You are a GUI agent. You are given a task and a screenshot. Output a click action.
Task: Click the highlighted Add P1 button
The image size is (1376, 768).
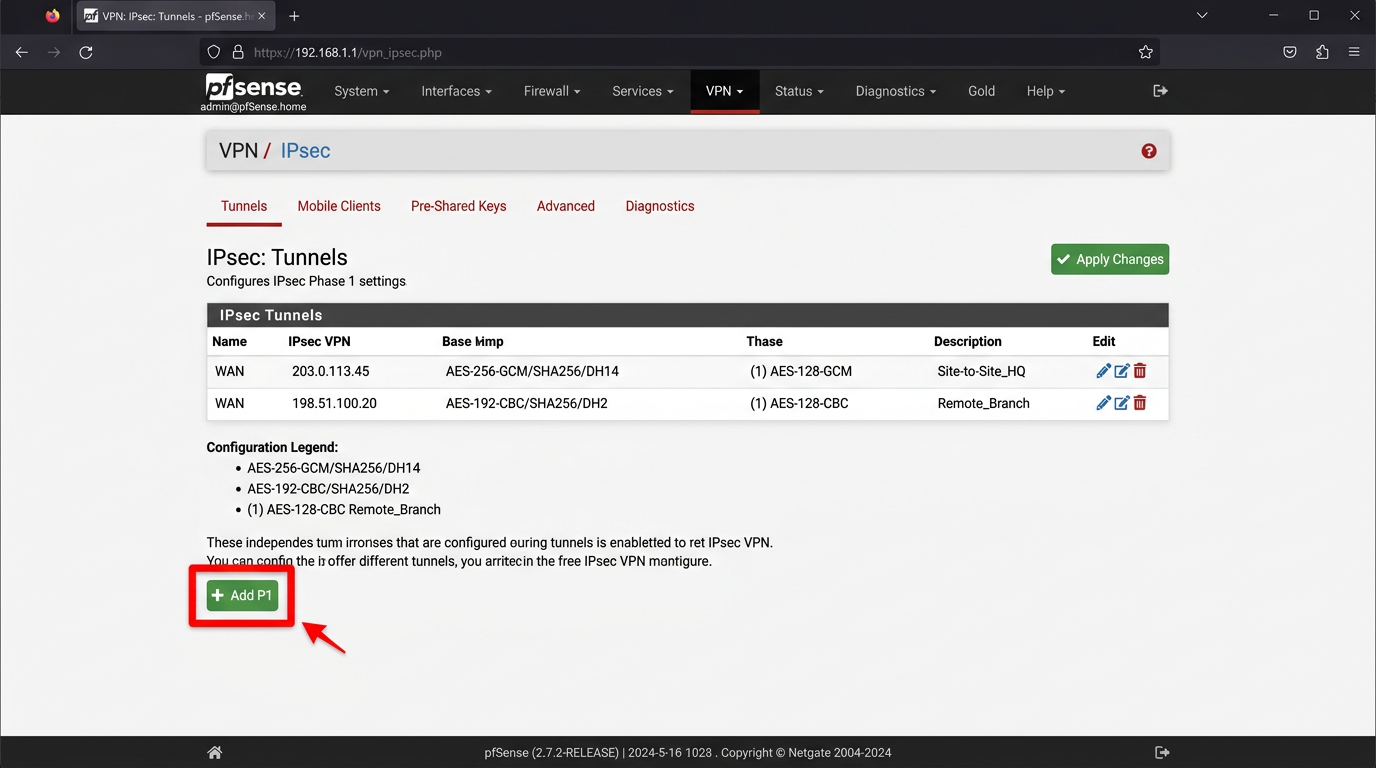pos(241,595)
